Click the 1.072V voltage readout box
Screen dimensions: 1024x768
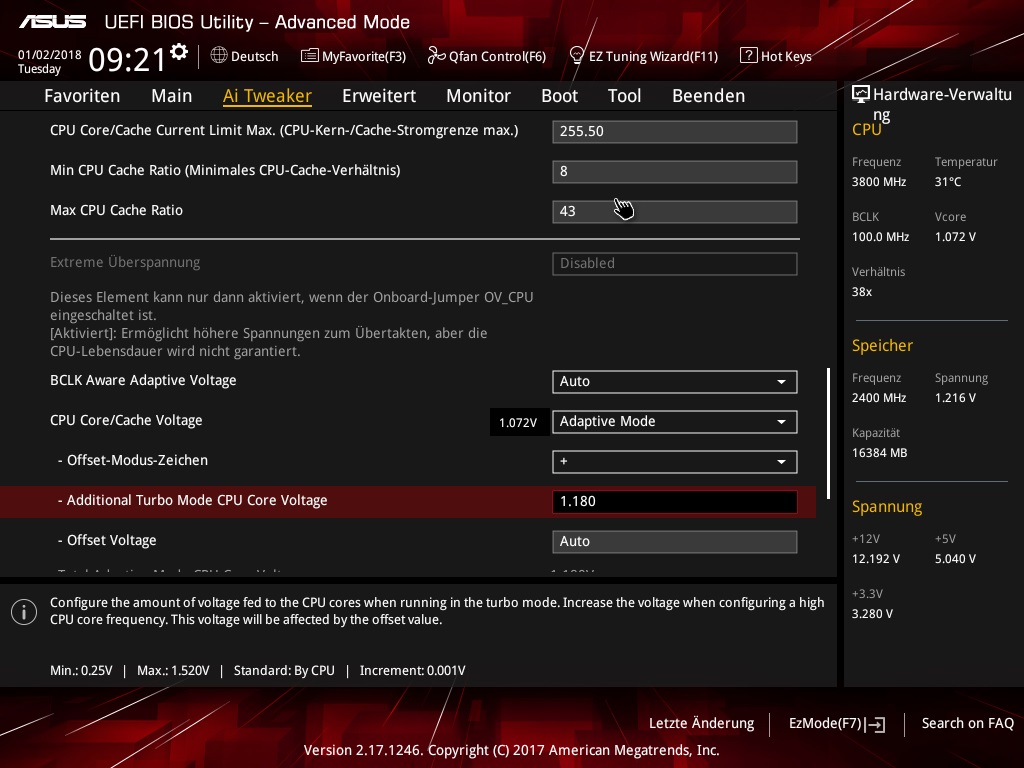click(518, 423)
